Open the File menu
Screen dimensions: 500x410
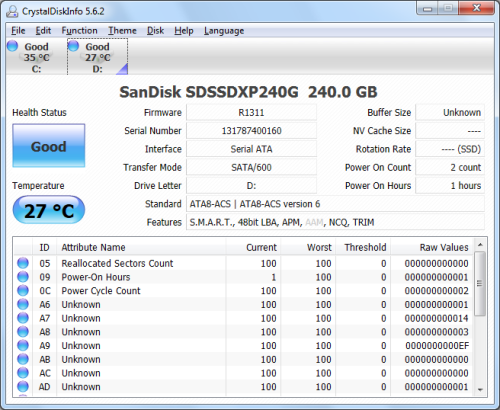(x=18, y=31)
